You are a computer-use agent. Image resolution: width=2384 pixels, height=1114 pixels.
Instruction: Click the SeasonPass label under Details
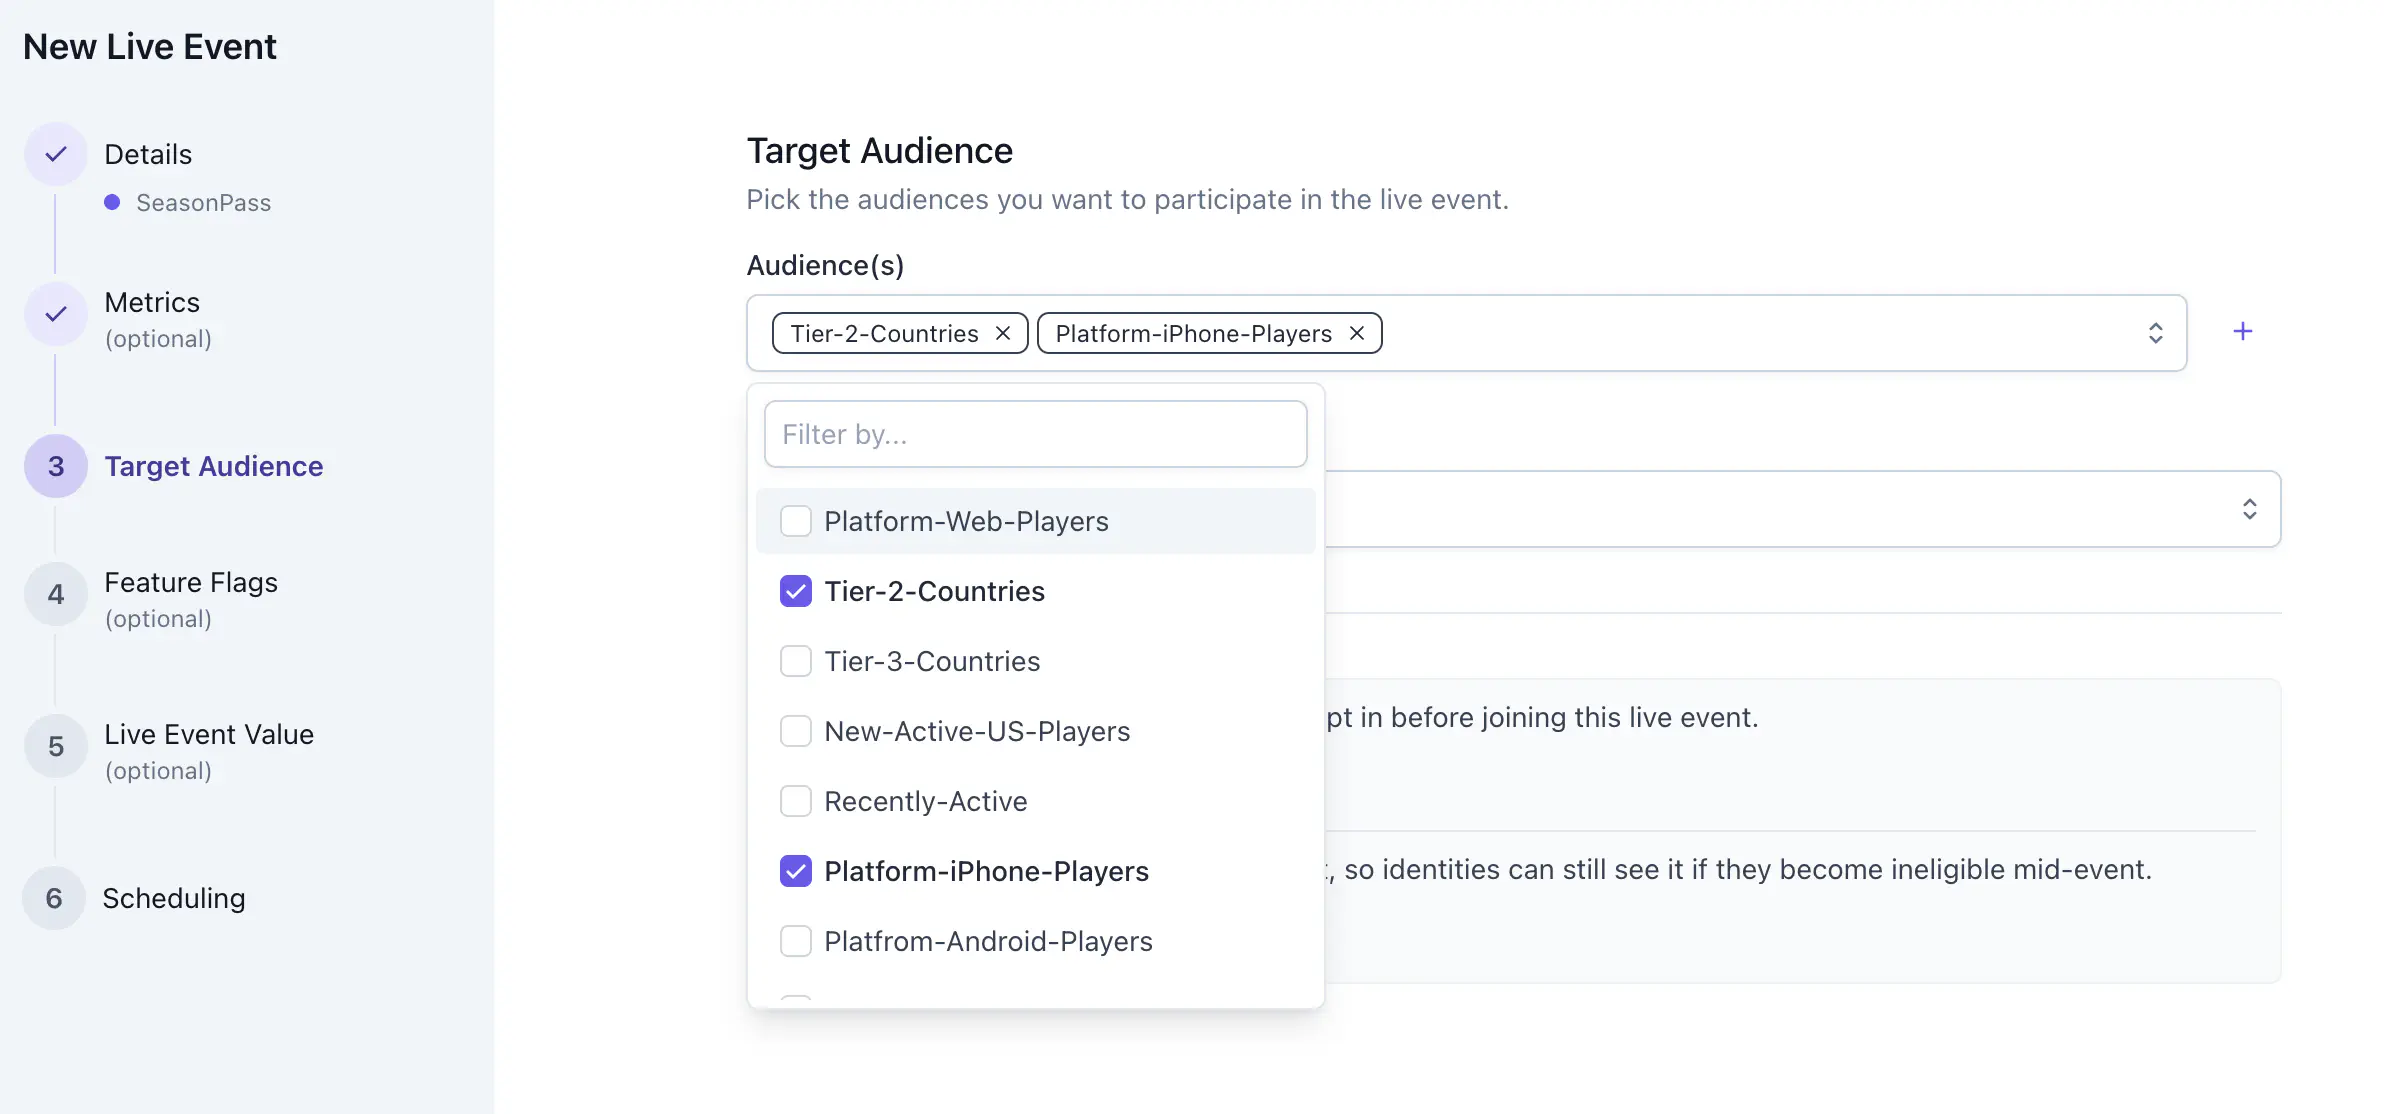point(203,202)
